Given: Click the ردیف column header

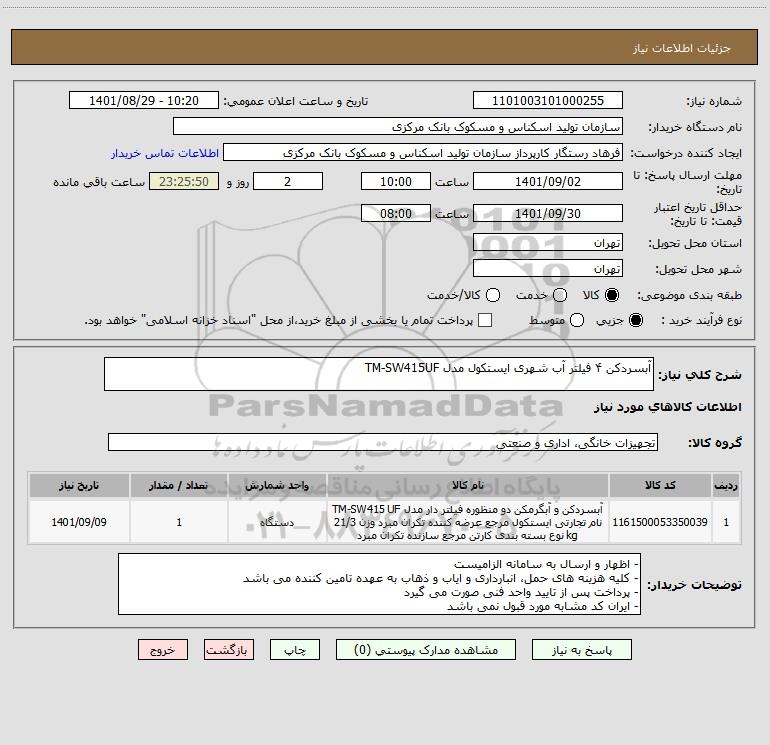Looking at the screenshot, I should [726, 486].
